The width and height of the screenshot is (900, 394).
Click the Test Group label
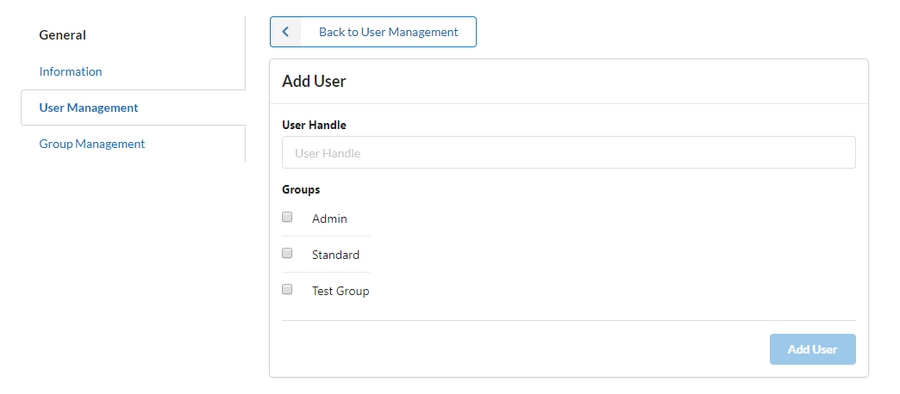click(340, 291)
